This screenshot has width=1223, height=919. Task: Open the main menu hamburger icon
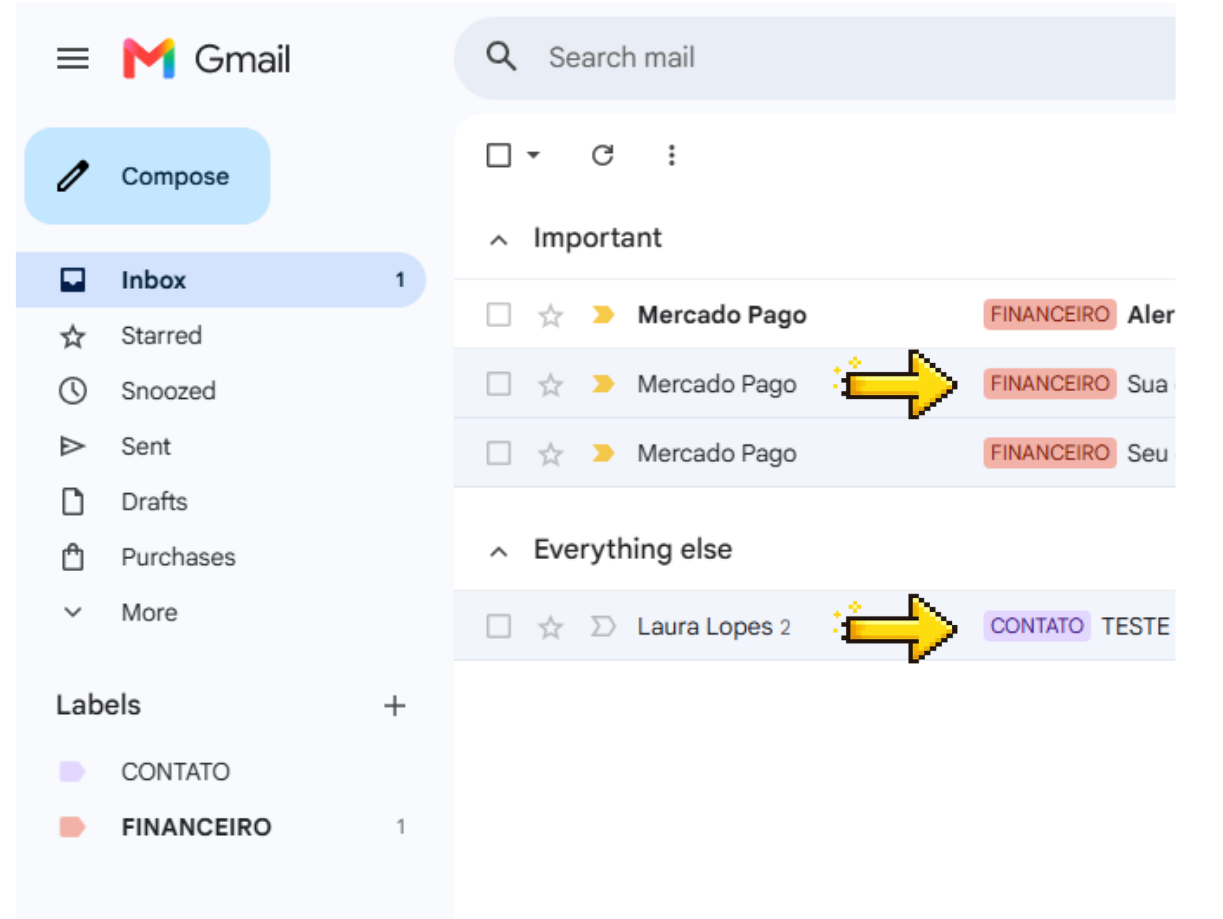click(73, 59)
